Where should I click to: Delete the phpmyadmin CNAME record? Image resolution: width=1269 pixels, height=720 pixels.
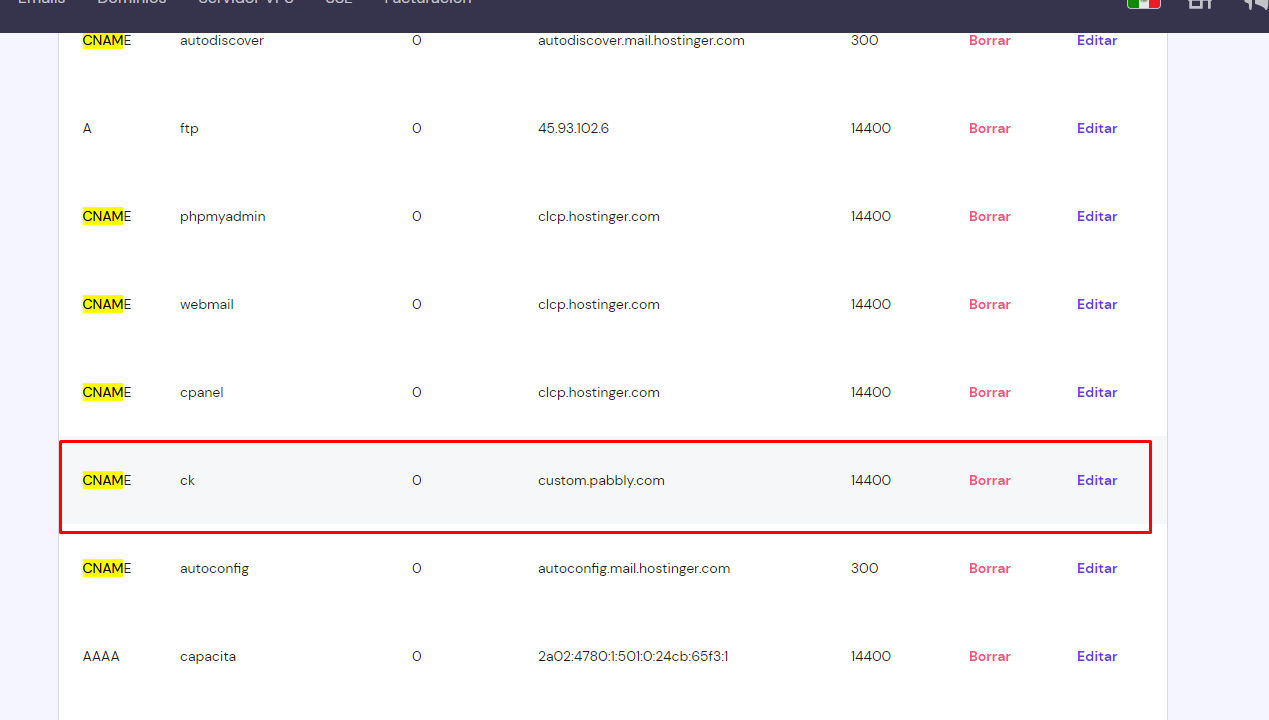pyautogui.click(x=989, y=217)
